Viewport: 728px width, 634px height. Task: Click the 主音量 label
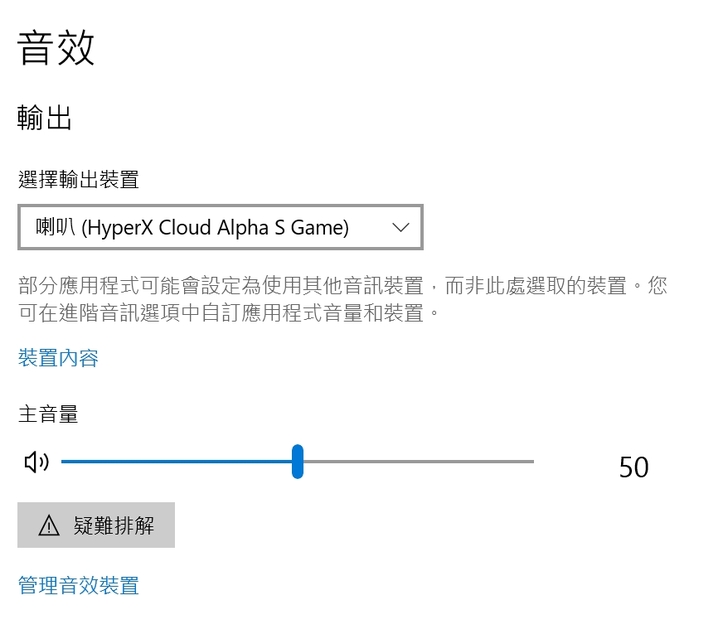48,414
